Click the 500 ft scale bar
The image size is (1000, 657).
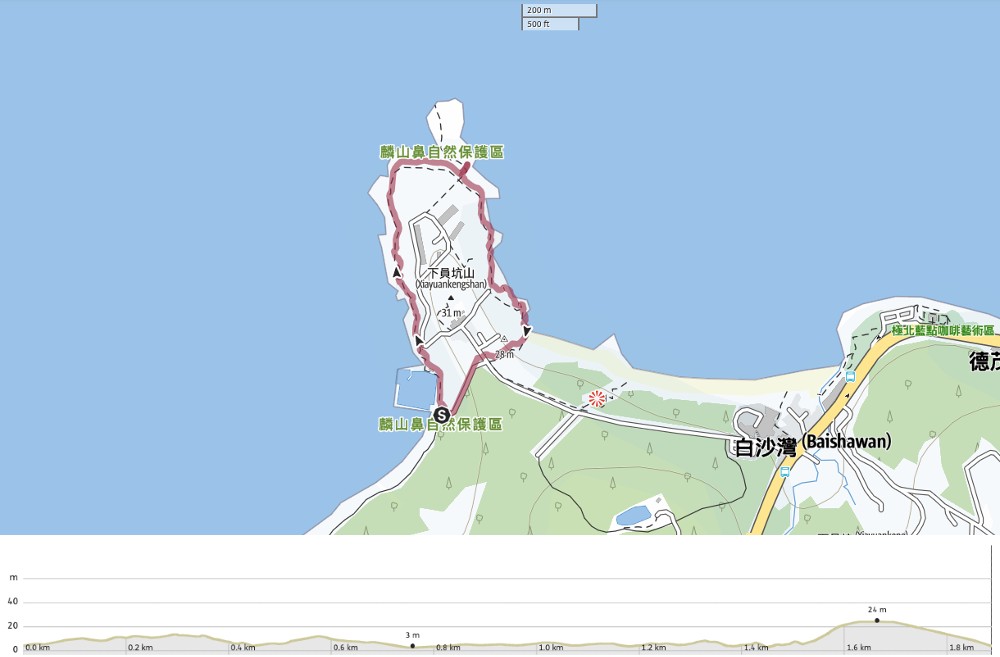pyautogui.click(x=550, y=24)
